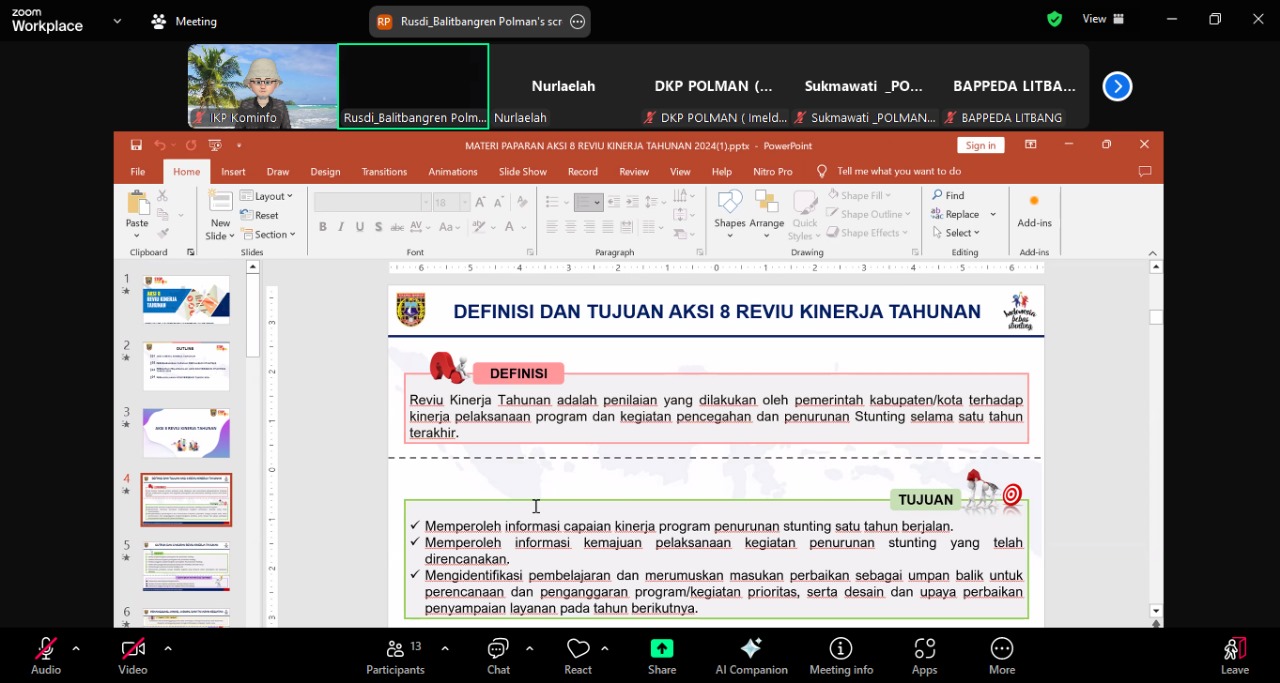Open the Zoom View layout button
The width and height of the screenshot is (1280, 683).
click(x=1104, y=19)
